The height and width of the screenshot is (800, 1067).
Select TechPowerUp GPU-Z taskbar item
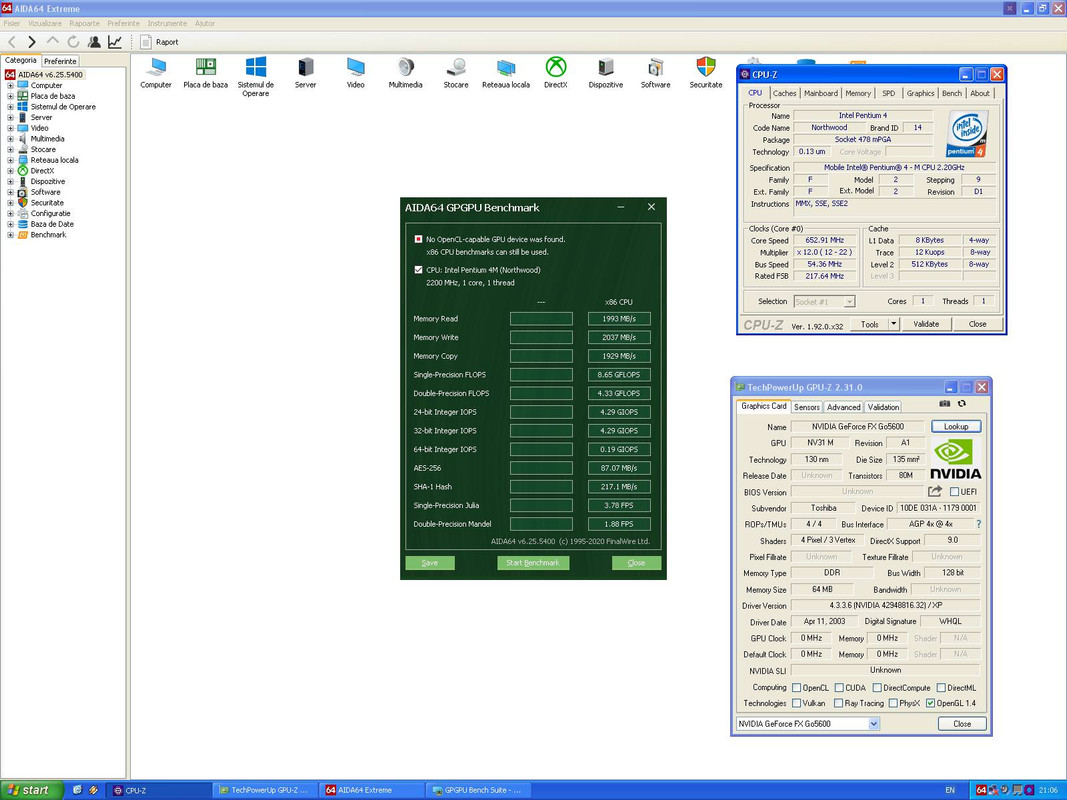click(263, 790)
